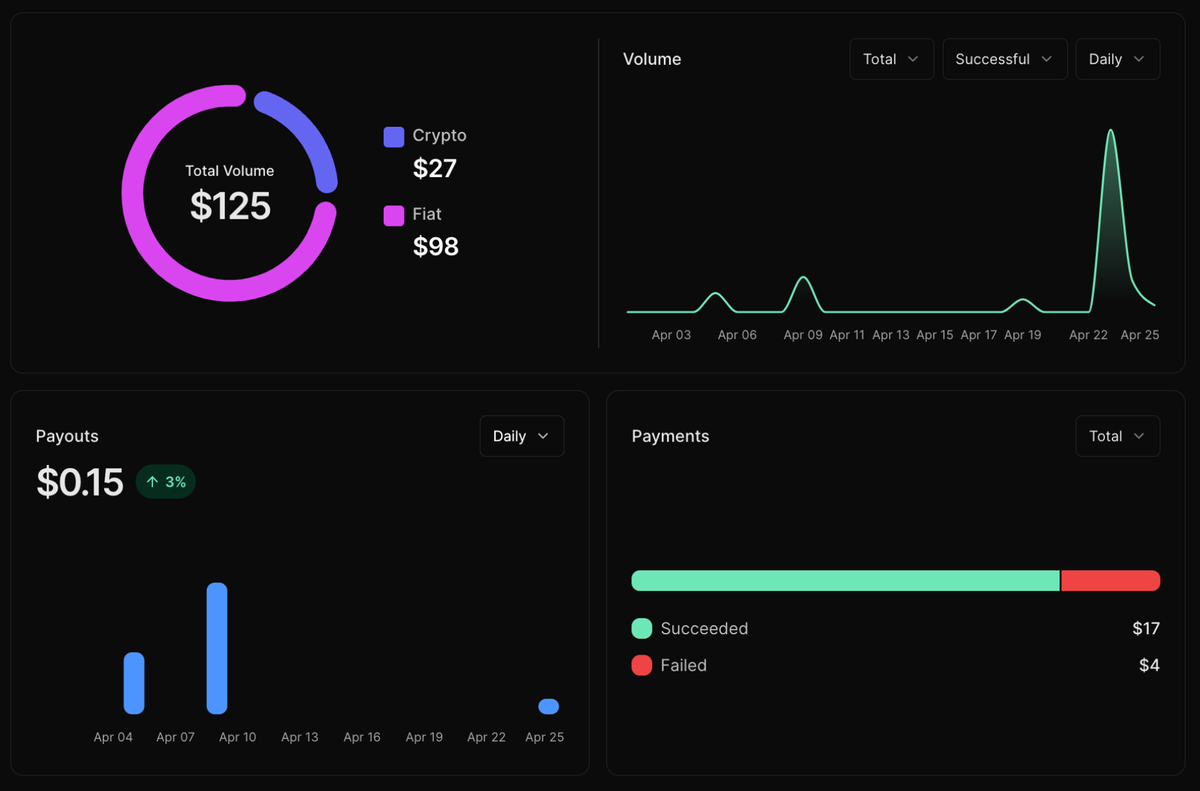Toggle the Failed category in Payments legend
Screen dimensions: 1200x791
(684, 665)
